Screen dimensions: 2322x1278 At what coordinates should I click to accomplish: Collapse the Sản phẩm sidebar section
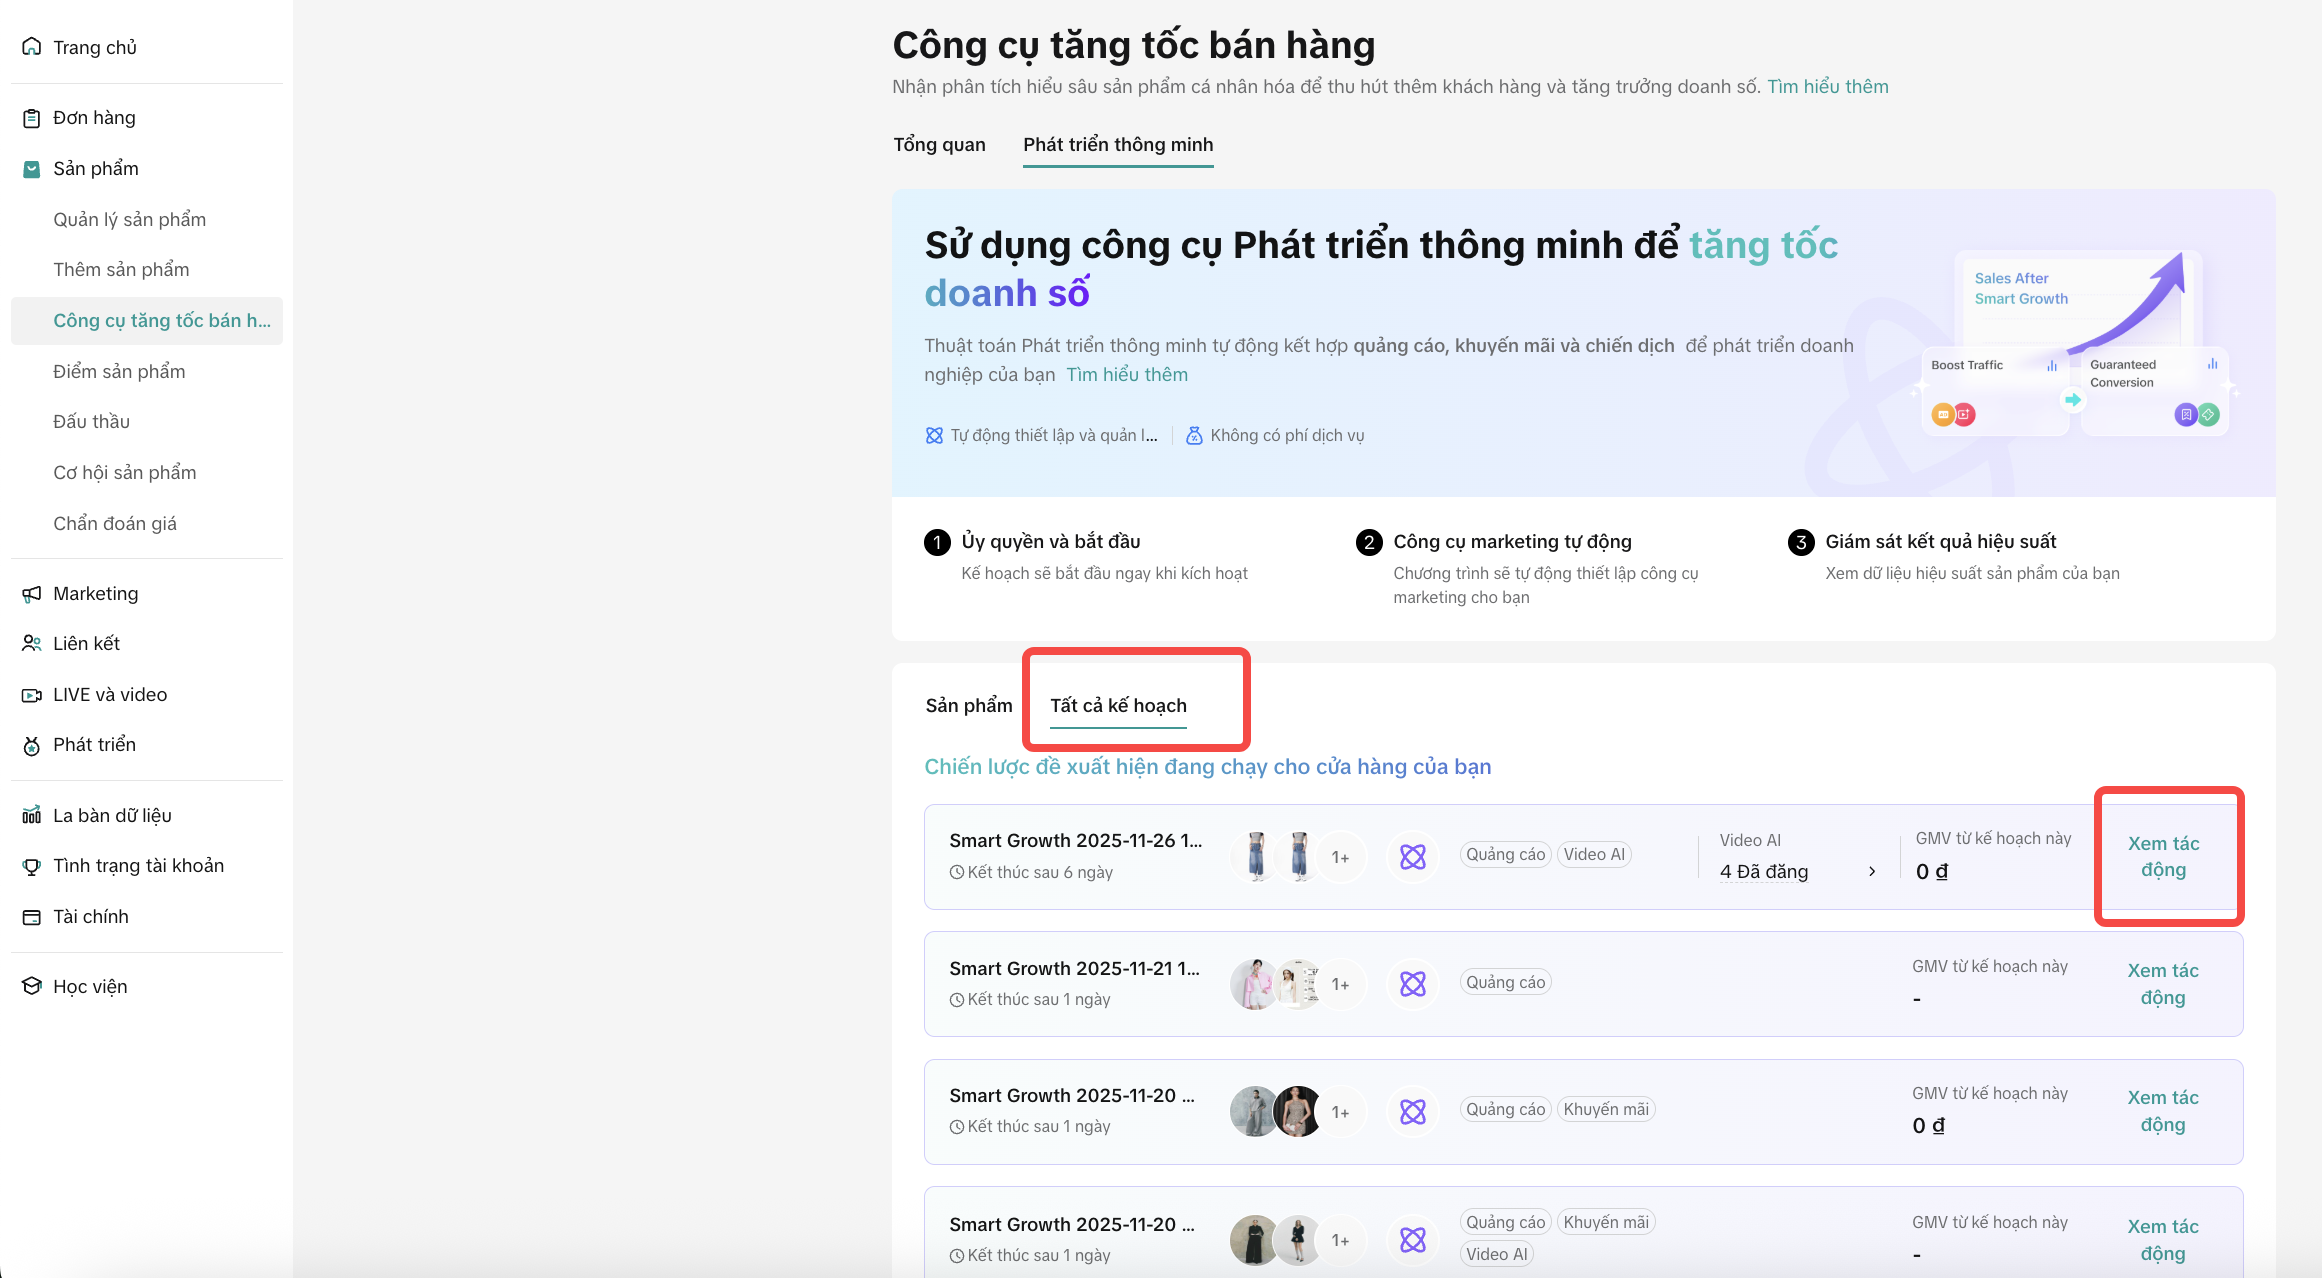coord(95,169)
